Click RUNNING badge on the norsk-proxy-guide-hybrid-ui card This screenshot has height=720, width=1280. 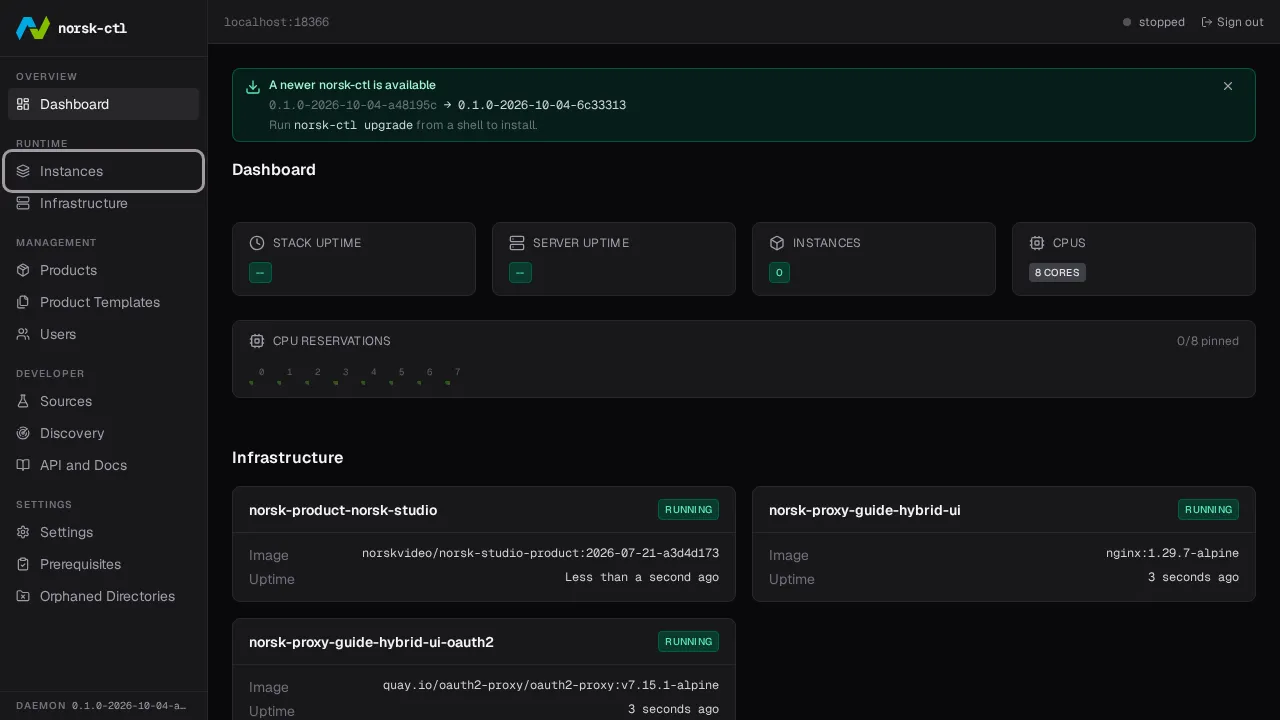[1208, 510]
